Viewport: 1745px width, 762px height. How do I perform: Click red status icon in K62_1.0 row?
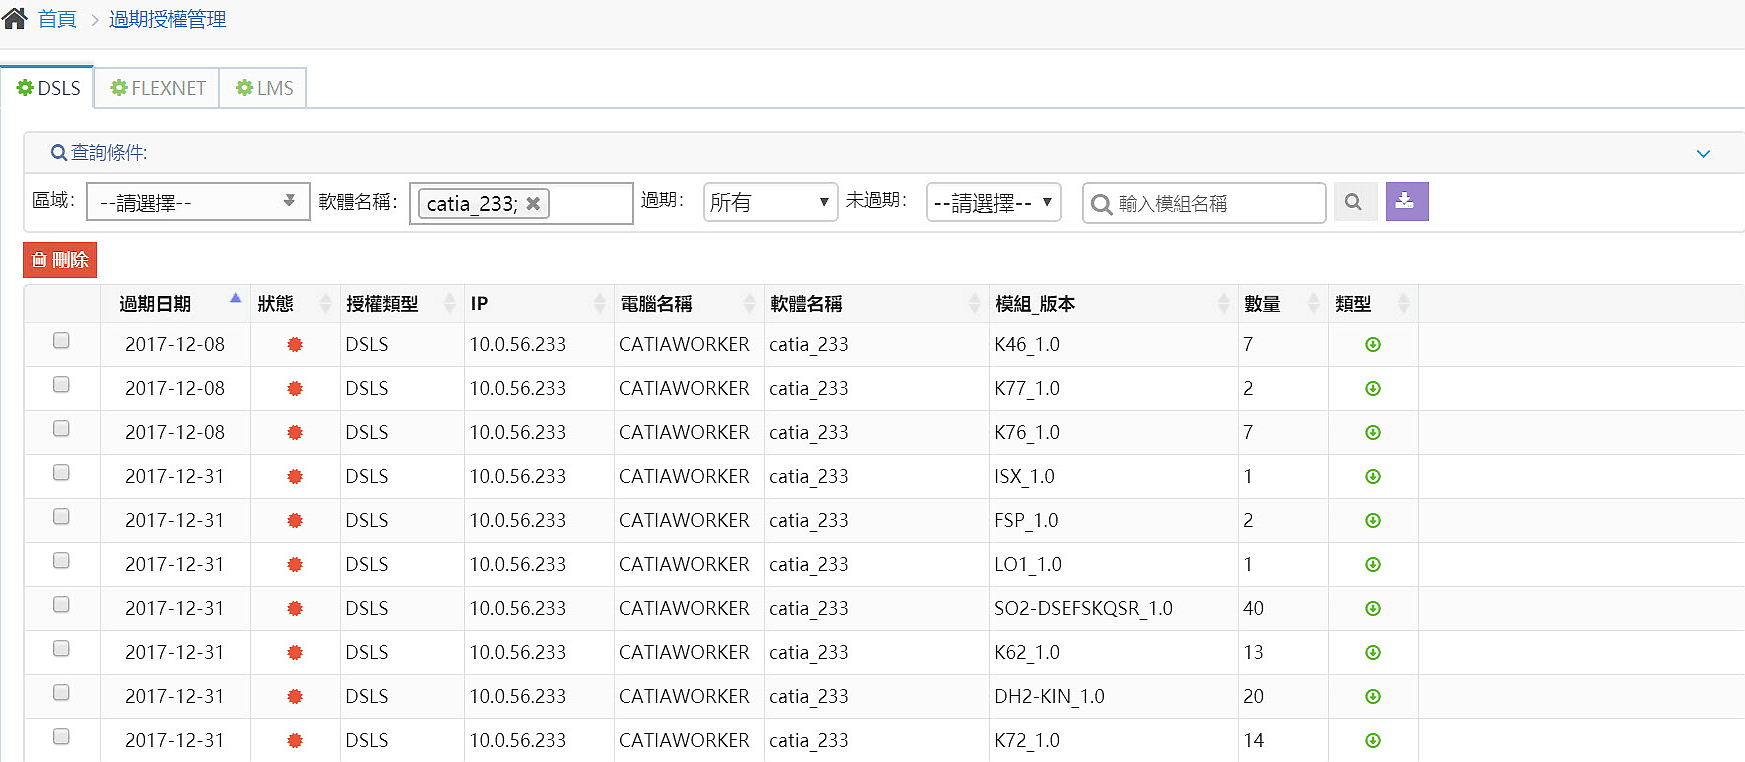click(x=295, y=653)
